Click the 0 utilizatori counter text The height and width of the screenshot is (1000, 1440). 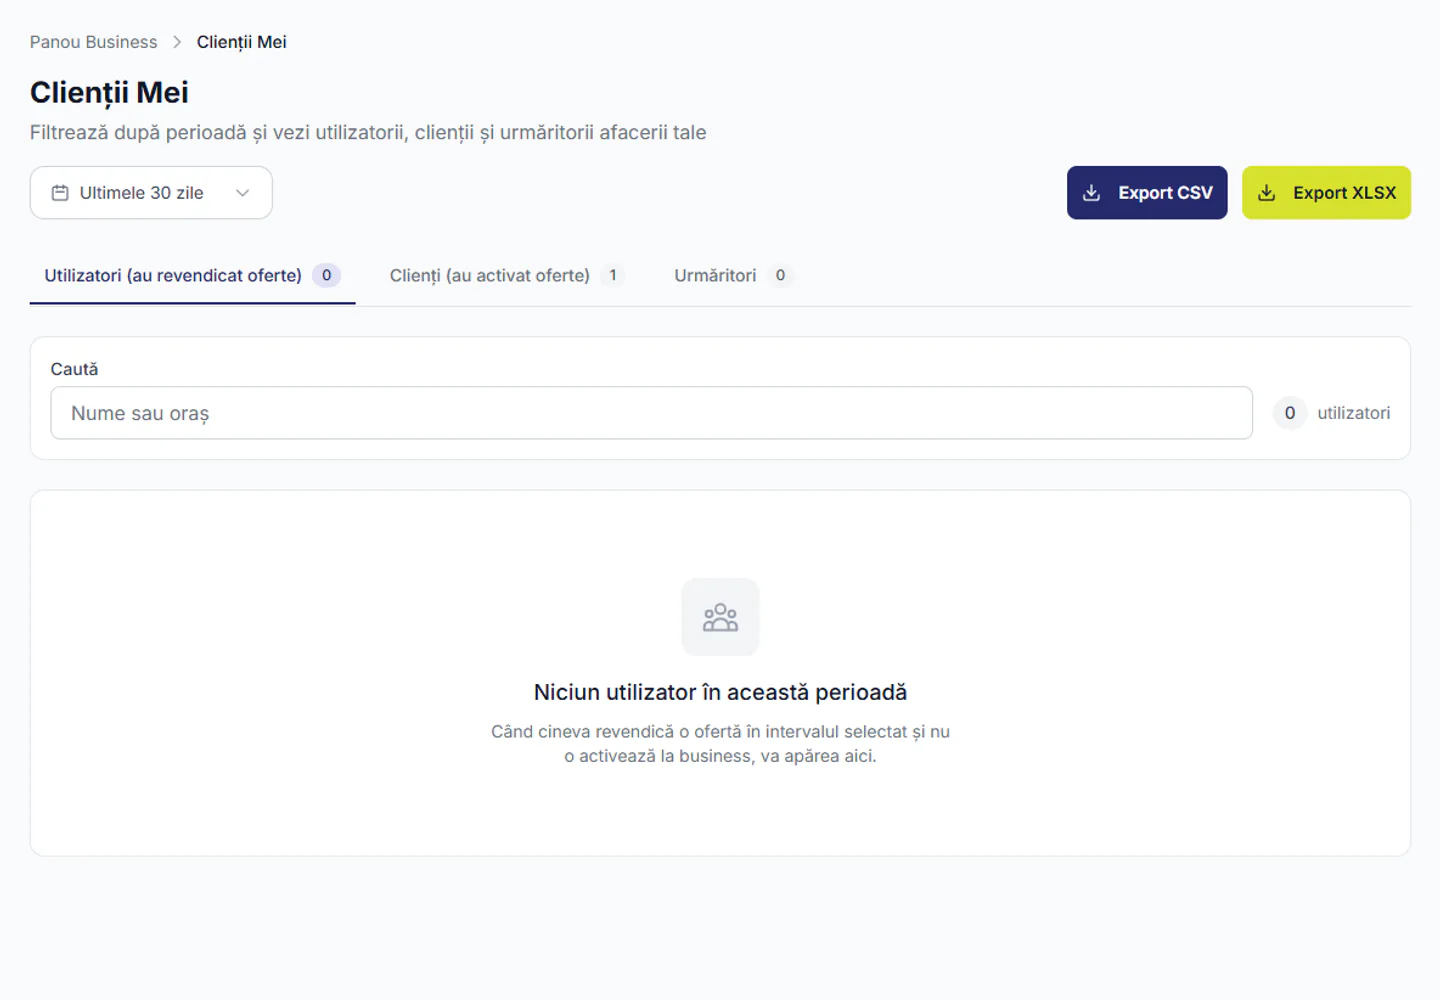pyautogui.click(x=1332, y=413)
